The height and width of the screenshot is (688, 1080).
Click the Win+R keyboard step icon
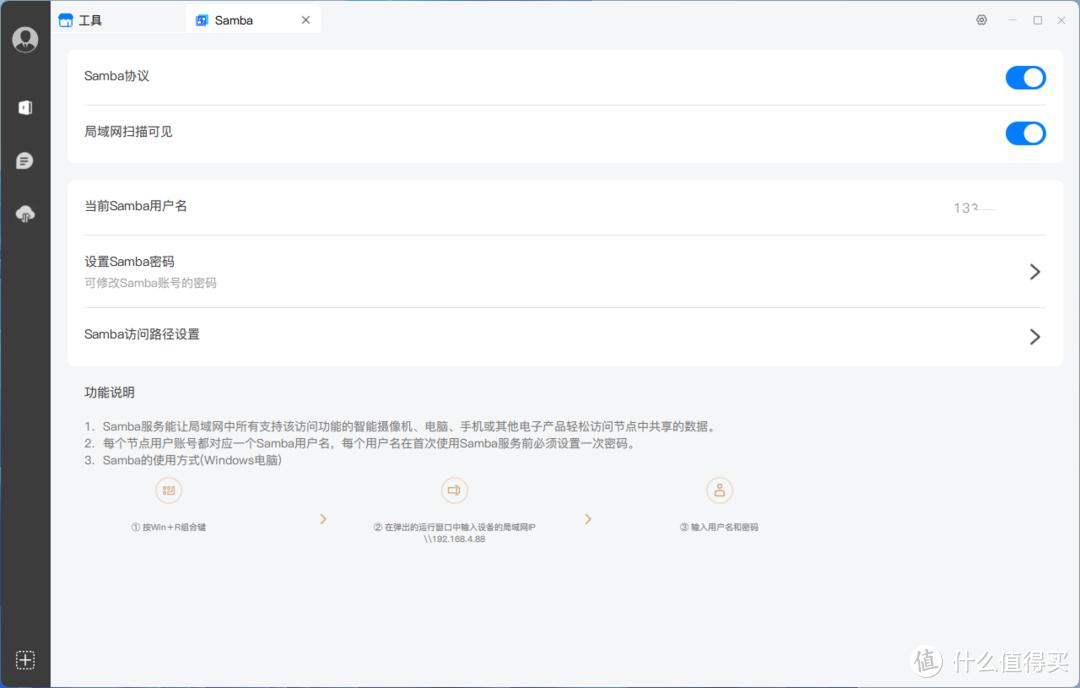coord(168,490)
